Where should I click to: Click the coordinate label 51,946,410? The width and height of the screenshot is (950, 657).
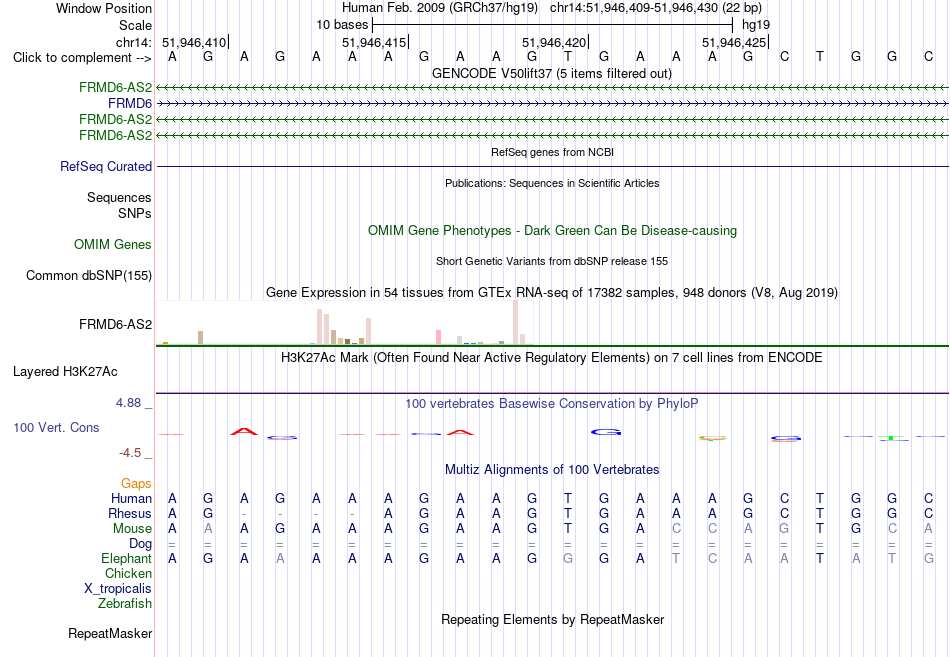click(194, 42)
